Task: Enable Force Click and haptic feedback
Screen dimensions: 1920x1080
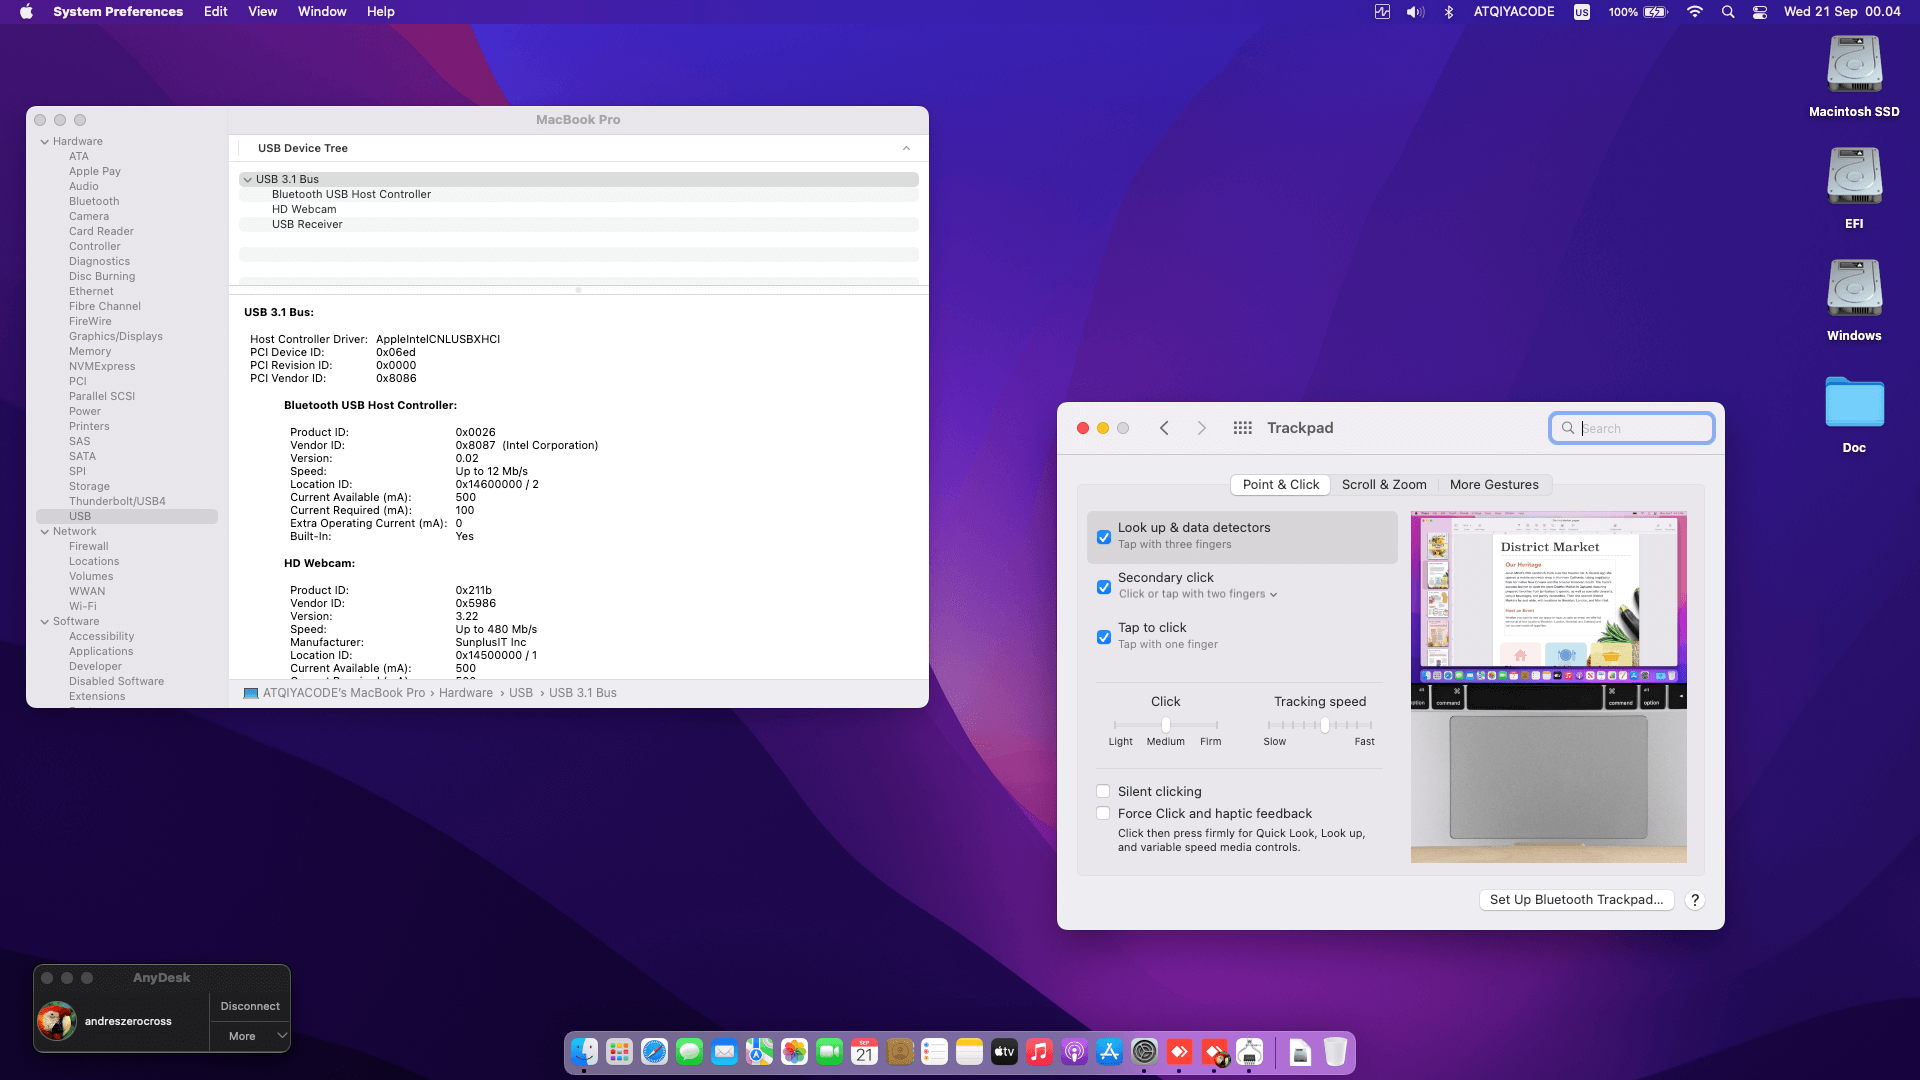Action: [1103, 813]
